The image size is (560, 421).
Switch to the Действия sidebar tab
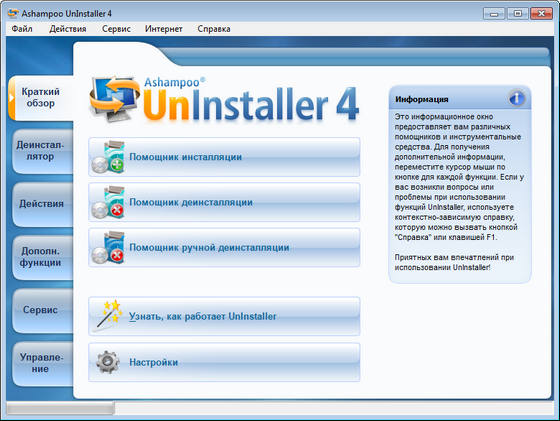(x=42, y=204)
